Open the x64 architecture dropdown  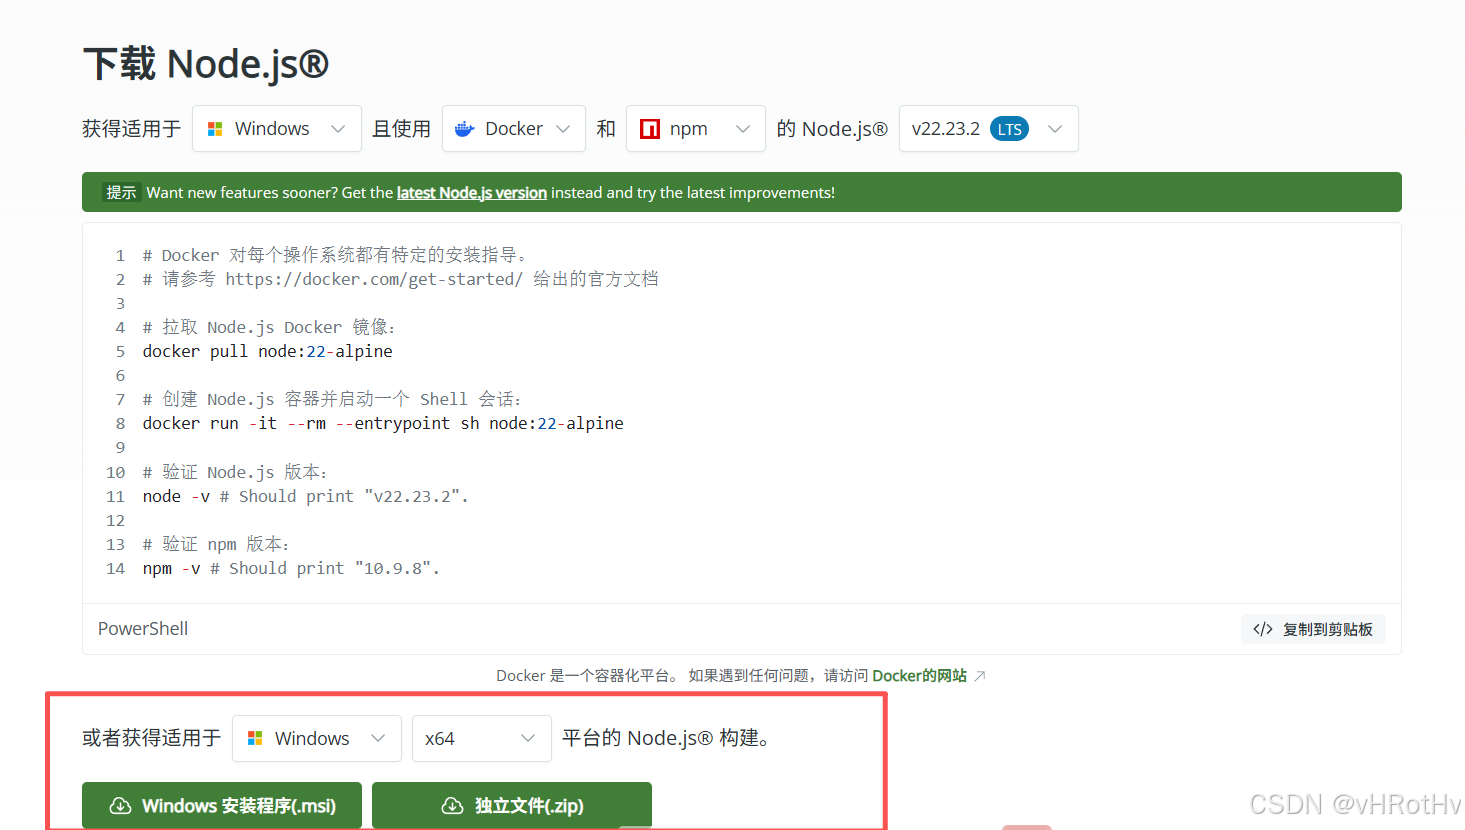[482, 739]
